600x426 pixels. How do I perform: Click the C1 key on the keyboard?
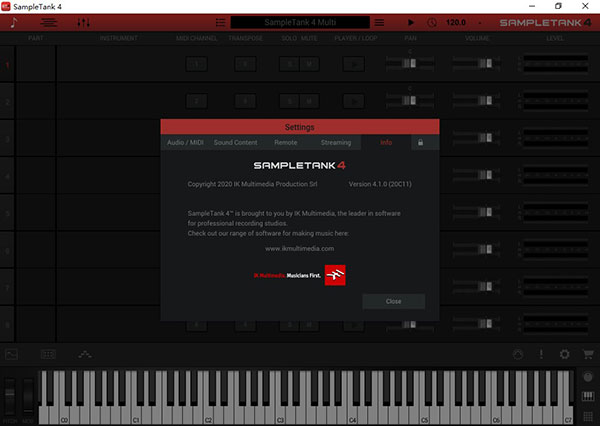(x=136, y=416)
